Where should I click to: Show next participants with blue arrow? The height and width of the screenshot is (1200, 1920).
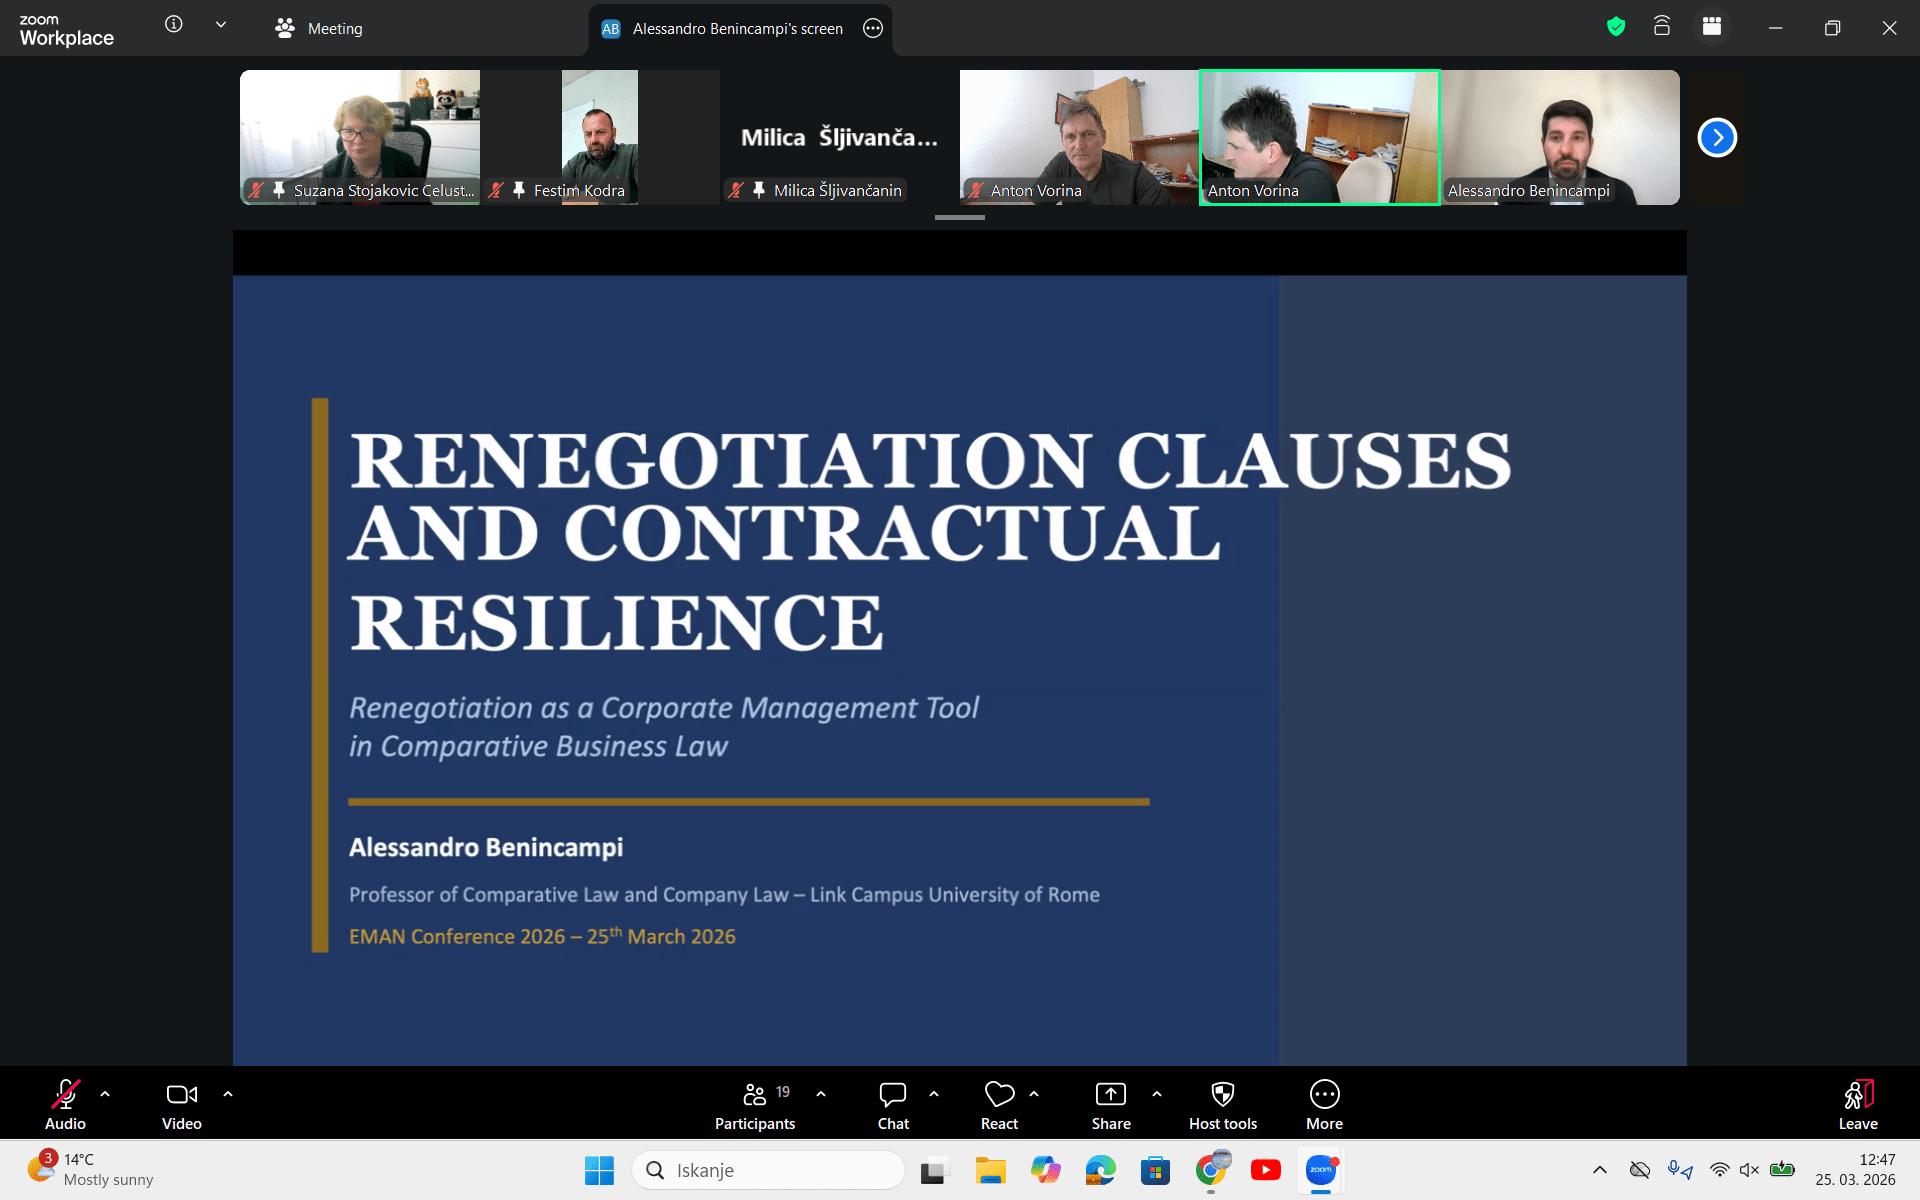[1717, 138]
